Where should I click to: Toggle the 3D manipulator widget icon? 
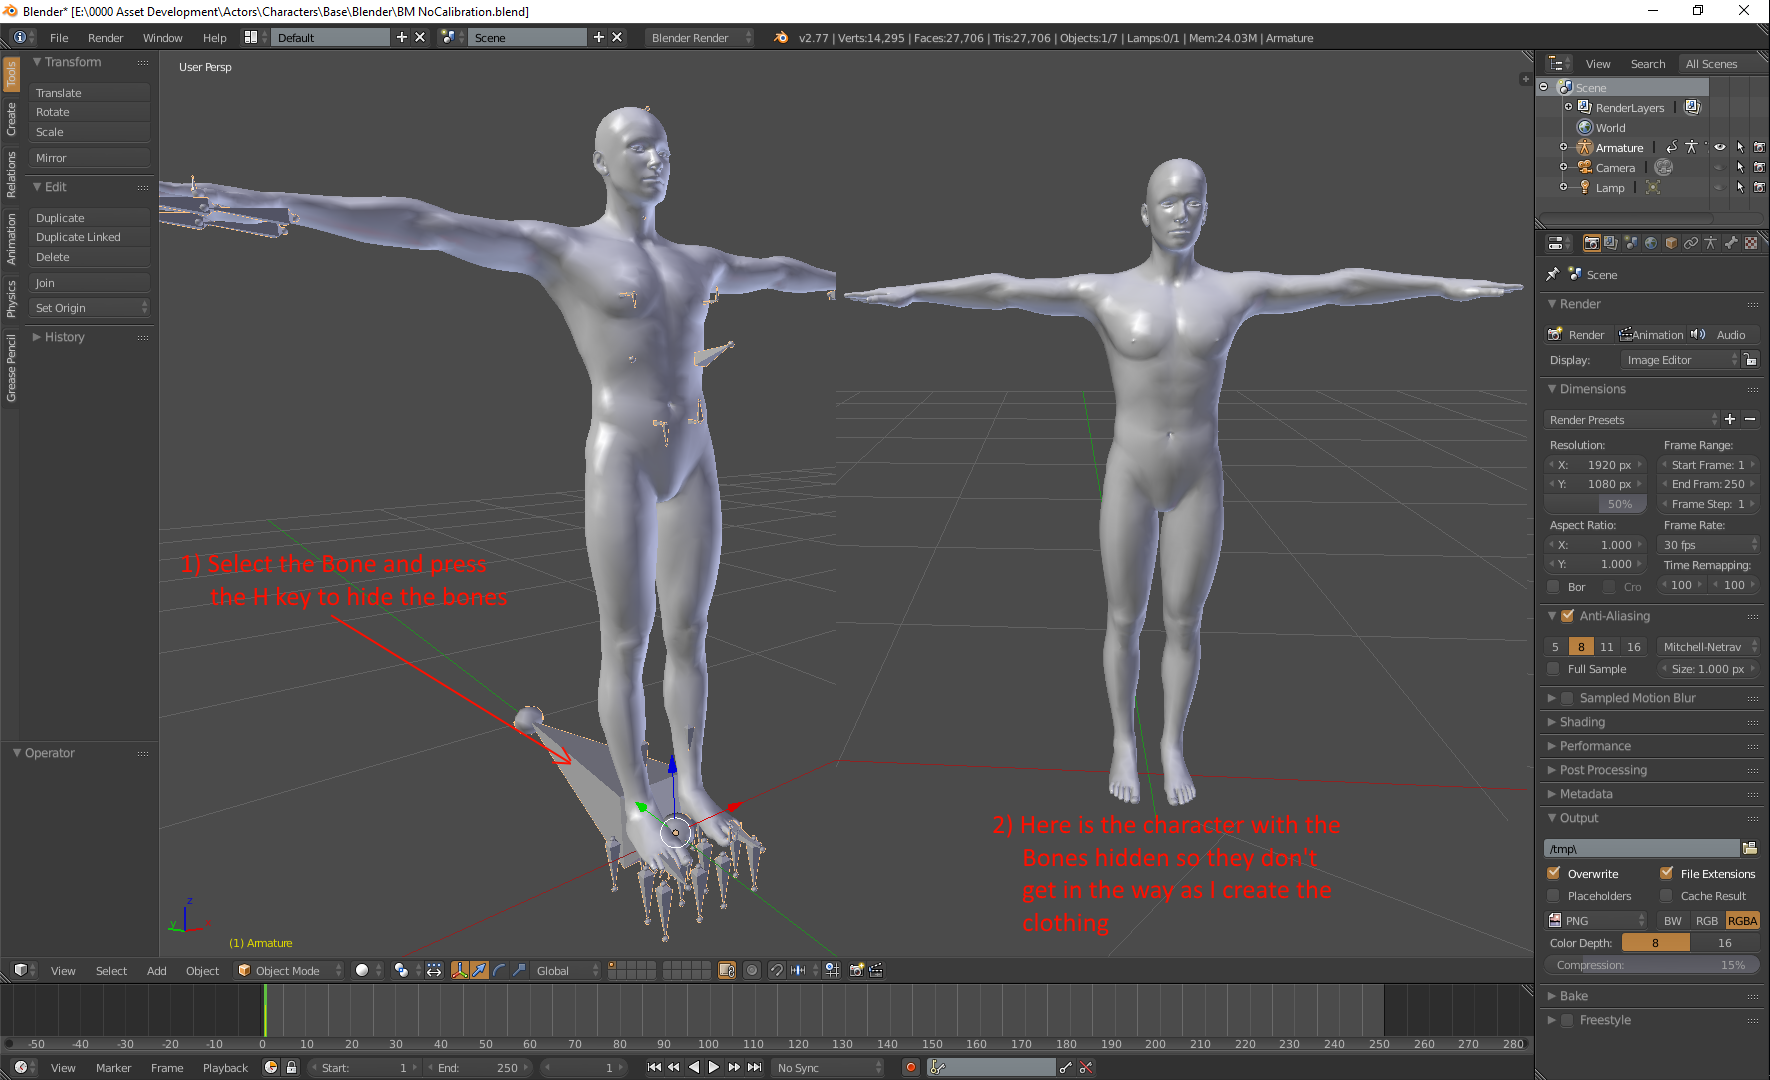point(460,970)
